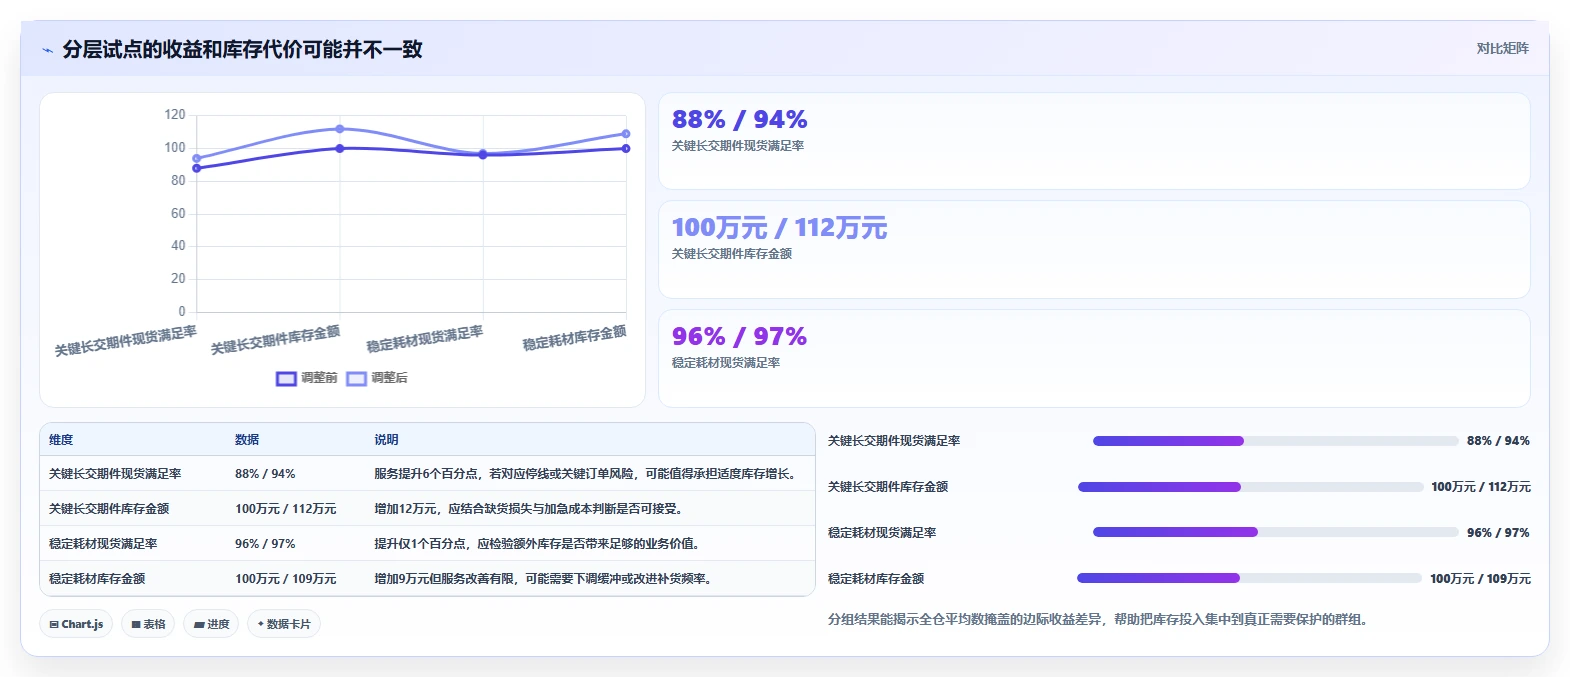Click table cell 关键长交期件现货满足率
This screenshot has height=677, width=1570.
click(115, 474)
